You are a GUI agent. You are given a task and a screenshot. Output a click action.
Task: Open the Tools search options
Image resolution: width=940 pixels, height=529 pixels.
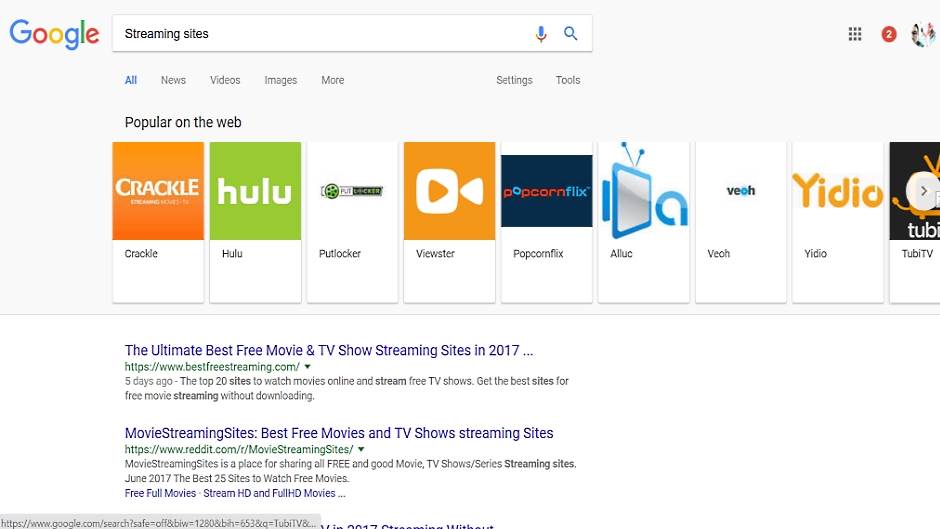568,80
